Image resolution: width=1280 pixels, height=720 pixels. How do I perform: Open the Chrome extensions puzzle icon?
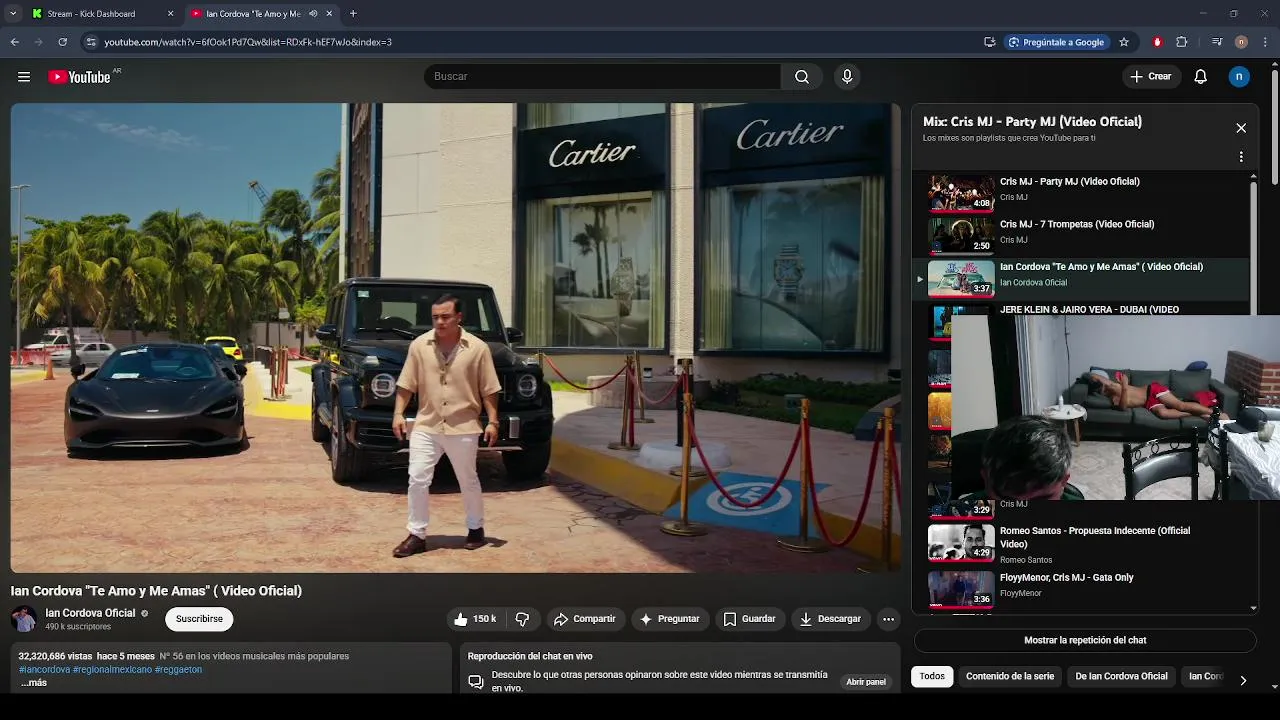click(x=1181, y=42)
